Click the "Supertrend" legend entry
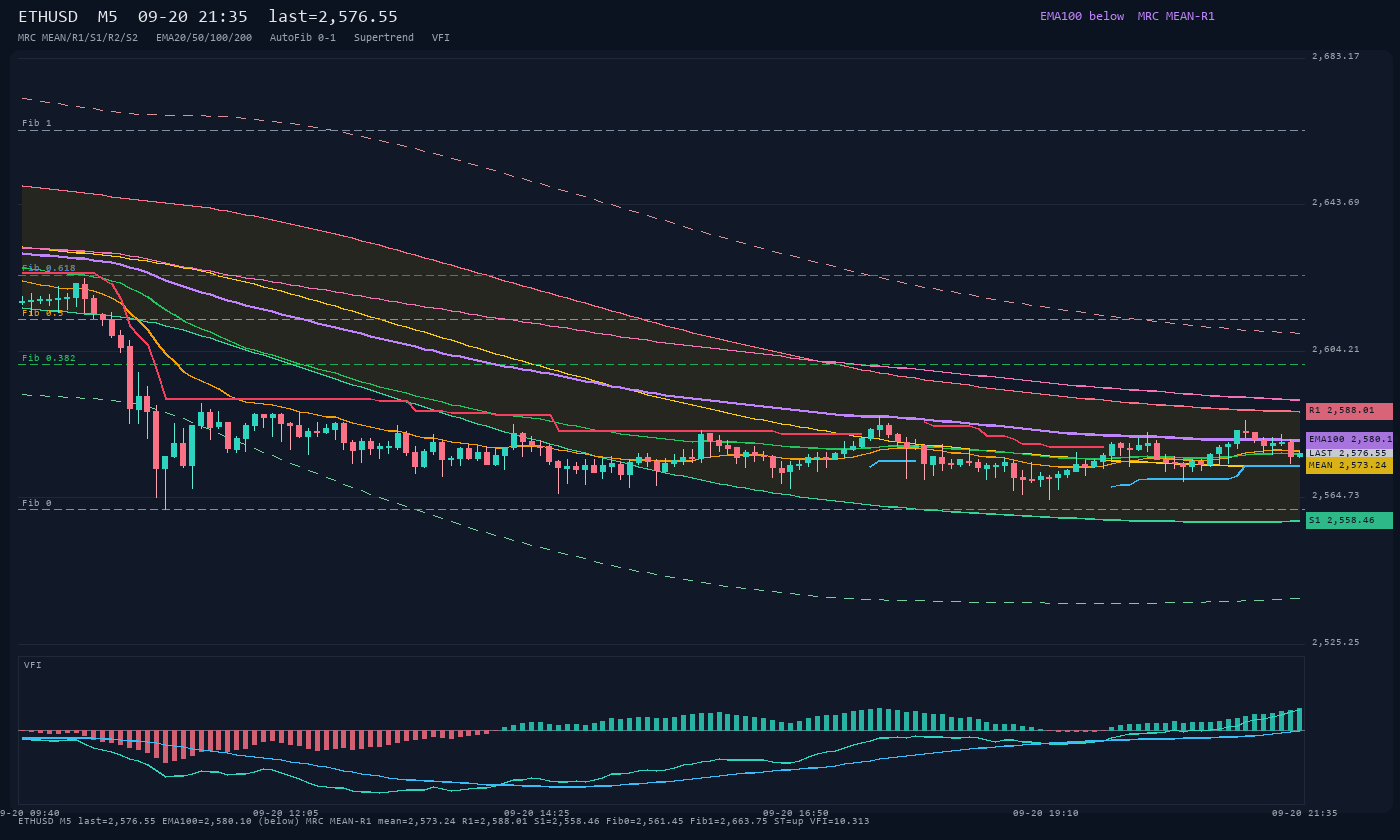The width and height of the screenshot is (1400, 840). [x=384, y=37]
